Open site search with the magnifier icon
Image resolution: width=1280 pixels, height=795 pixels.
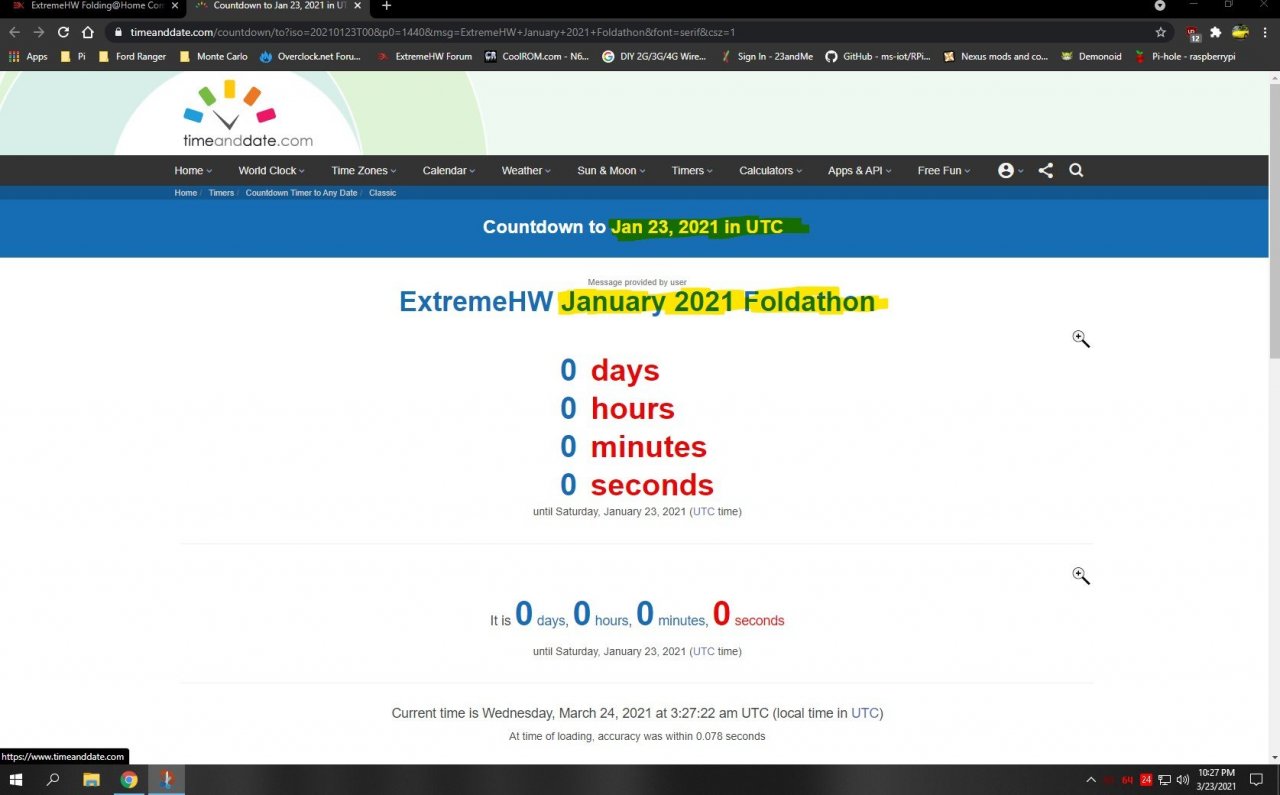tap(1076, 170)
